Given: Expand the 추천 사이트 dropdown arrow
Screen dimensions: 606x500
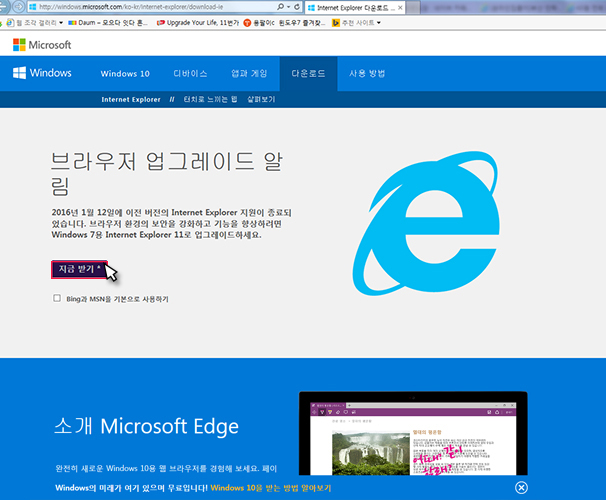Looking at the screenshot, I should point(379,23).
